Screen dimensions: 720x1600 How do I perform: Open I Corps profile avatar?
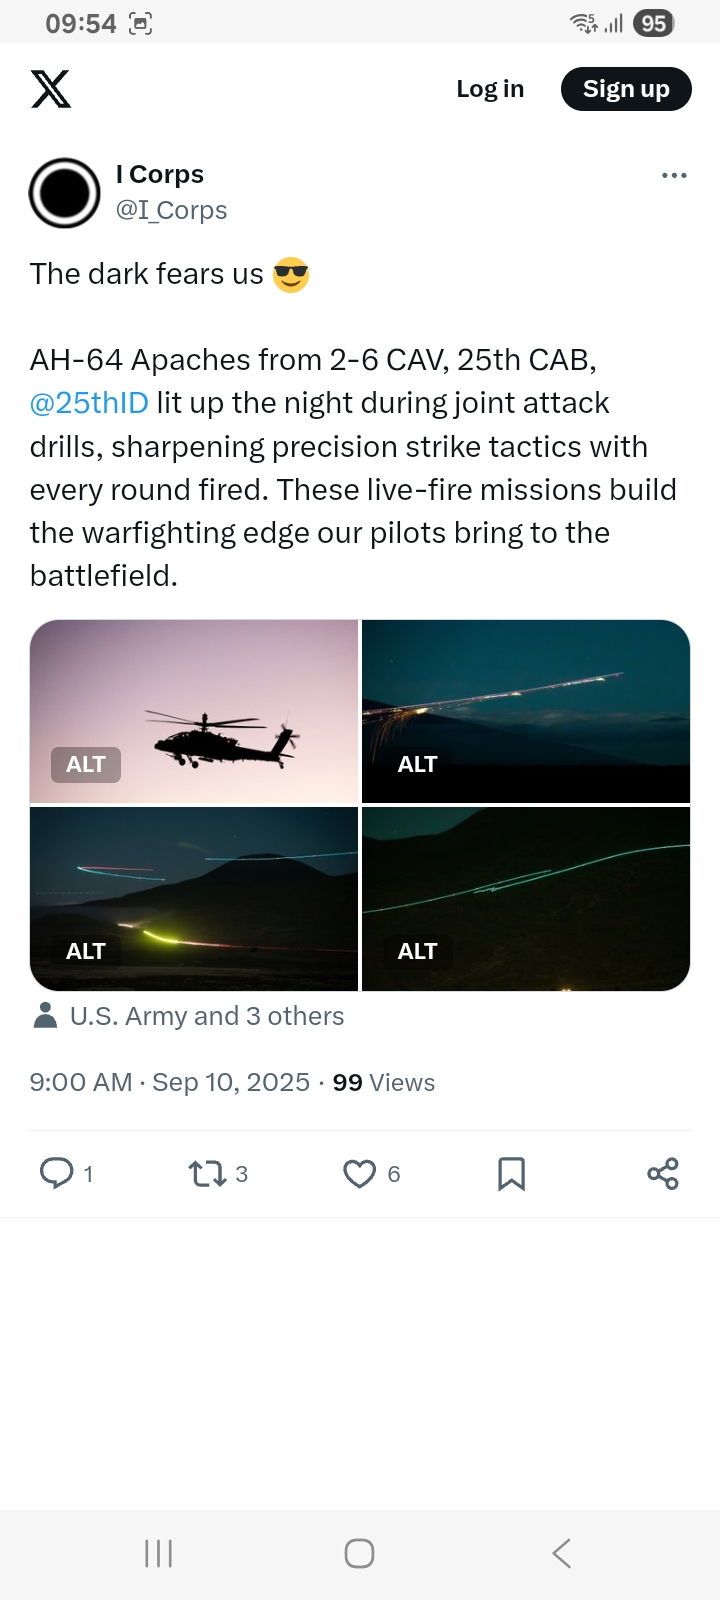[65, 193]
